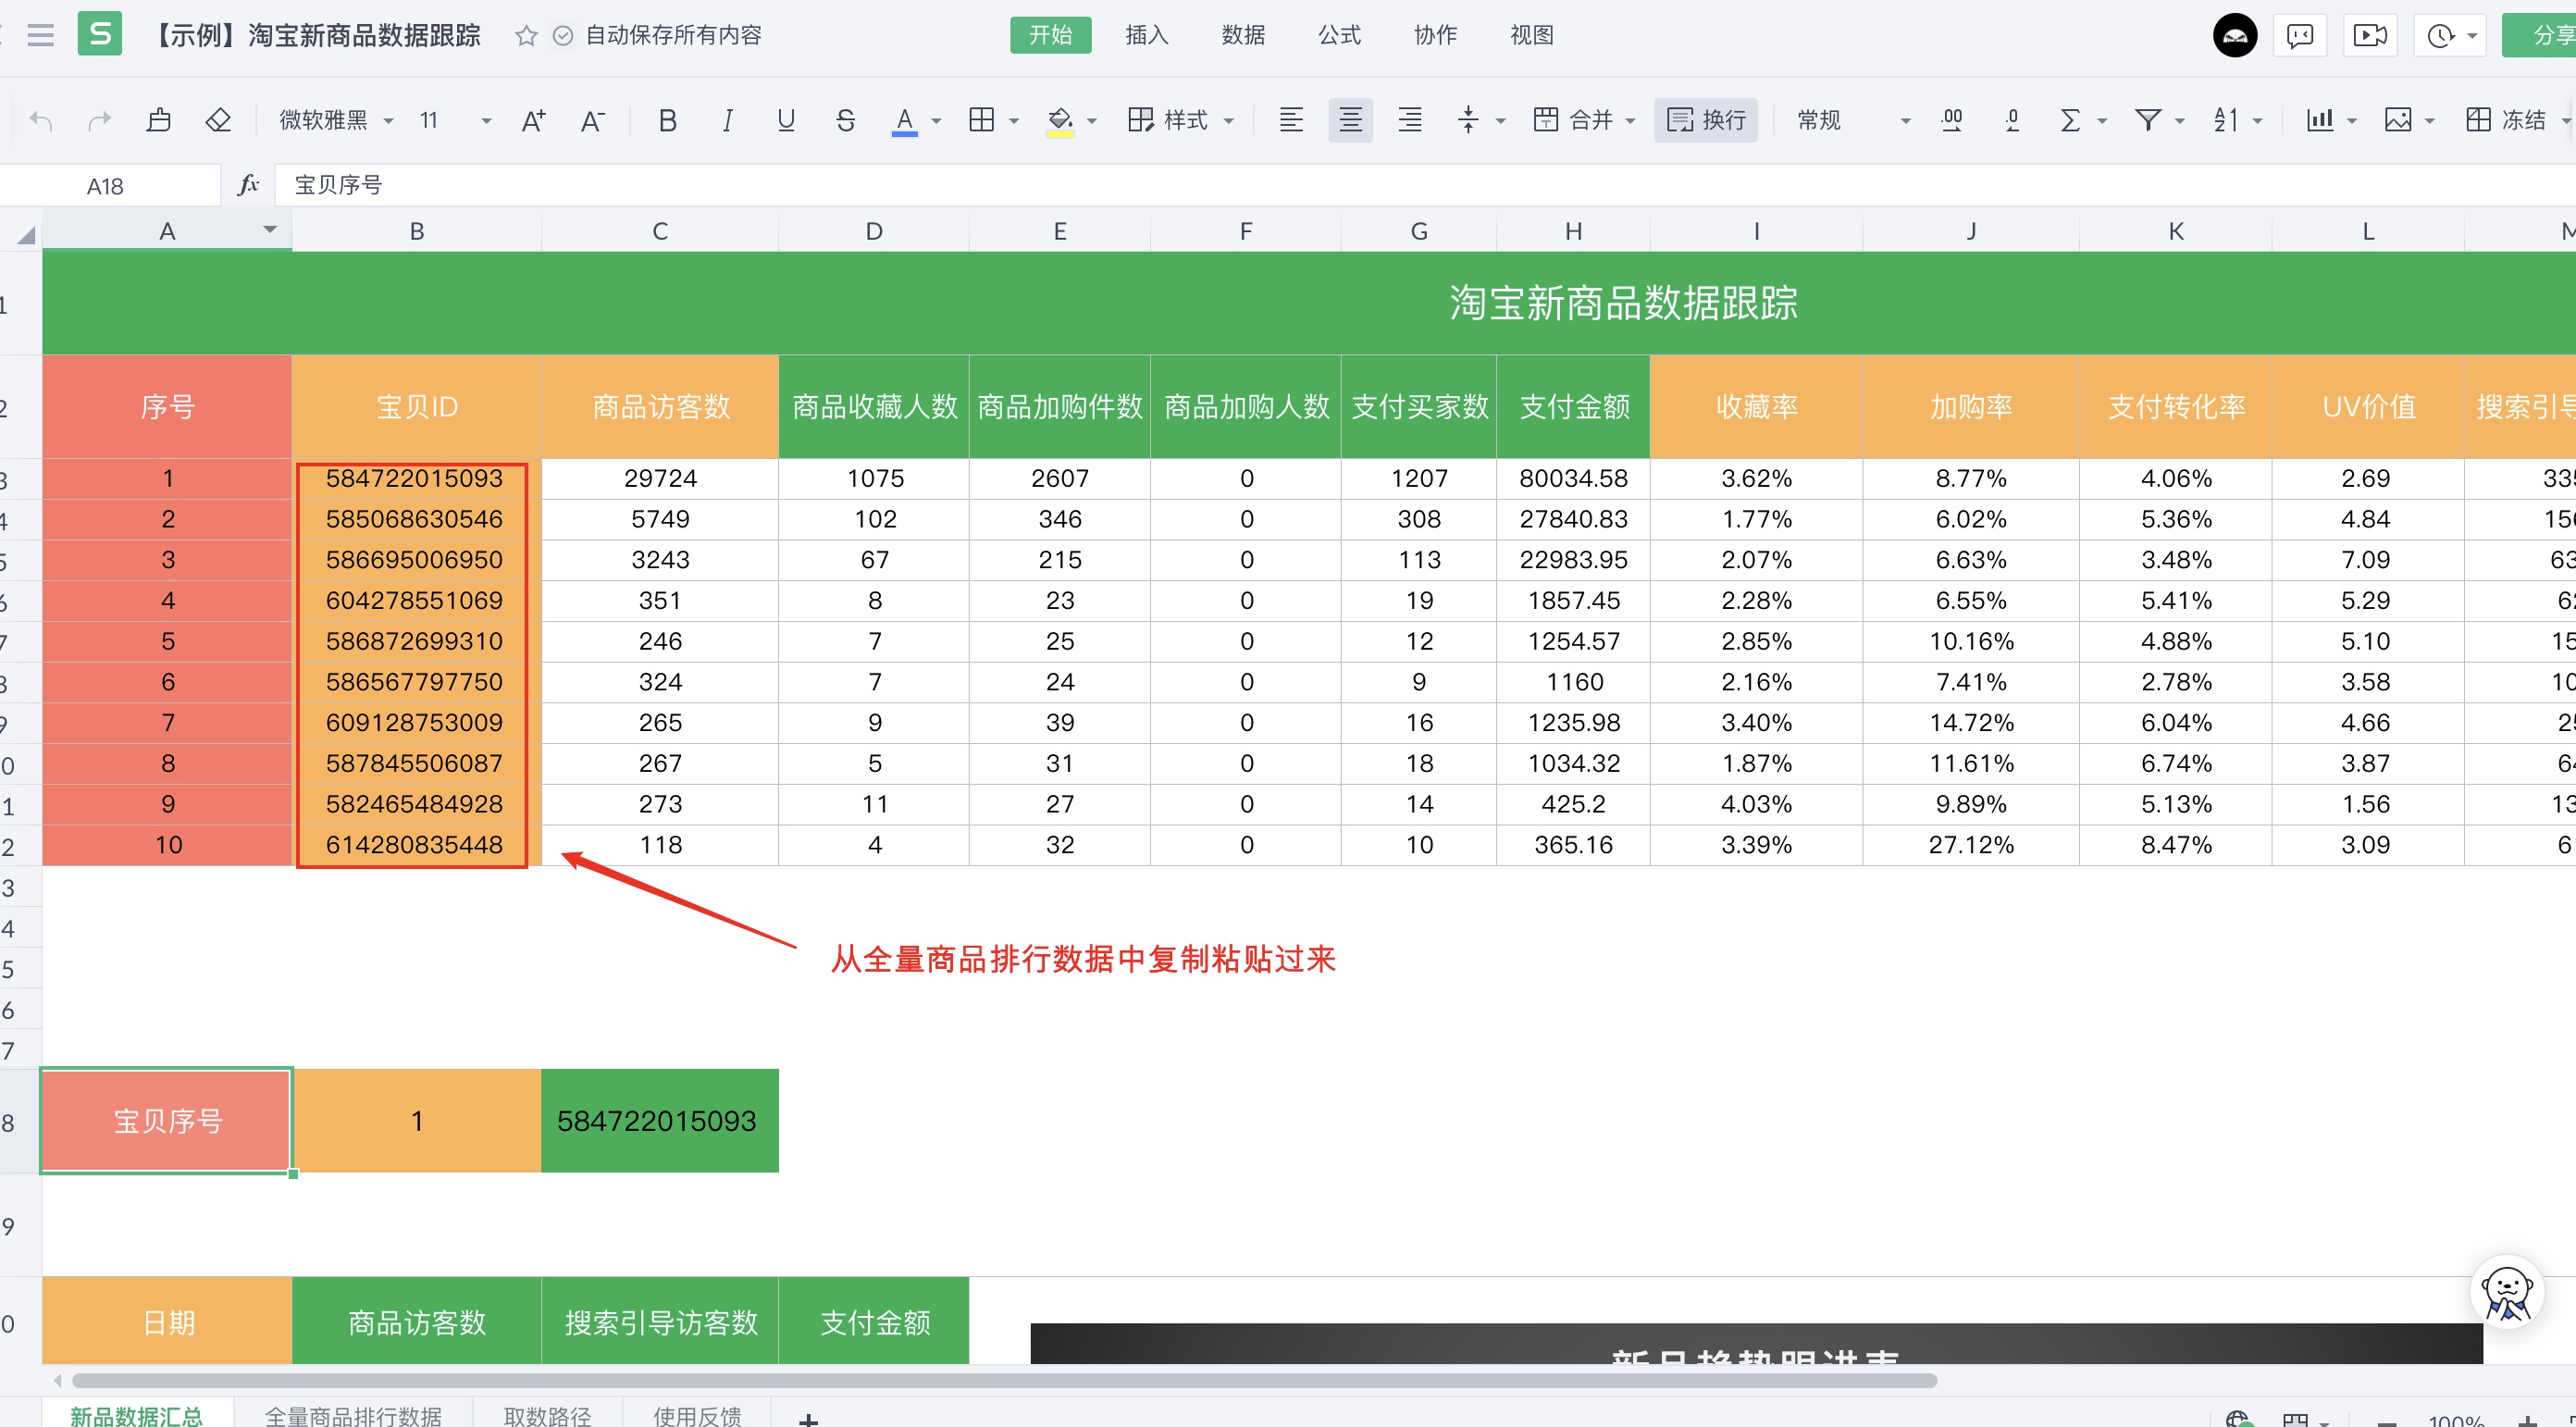The height and width of the screenshot is (1427, 2576).
Task: Switch to the 数据 tab
Action: pyautogui.click(x=1243, y=35)
